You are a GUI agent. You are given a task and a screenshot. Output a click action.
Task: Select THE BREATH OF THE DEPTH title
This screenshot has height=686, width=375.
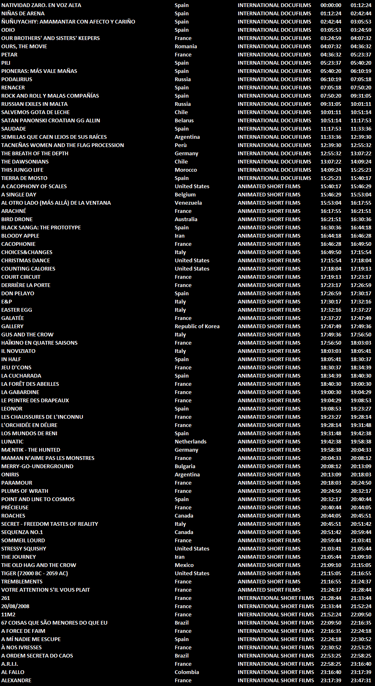[35, 153]
